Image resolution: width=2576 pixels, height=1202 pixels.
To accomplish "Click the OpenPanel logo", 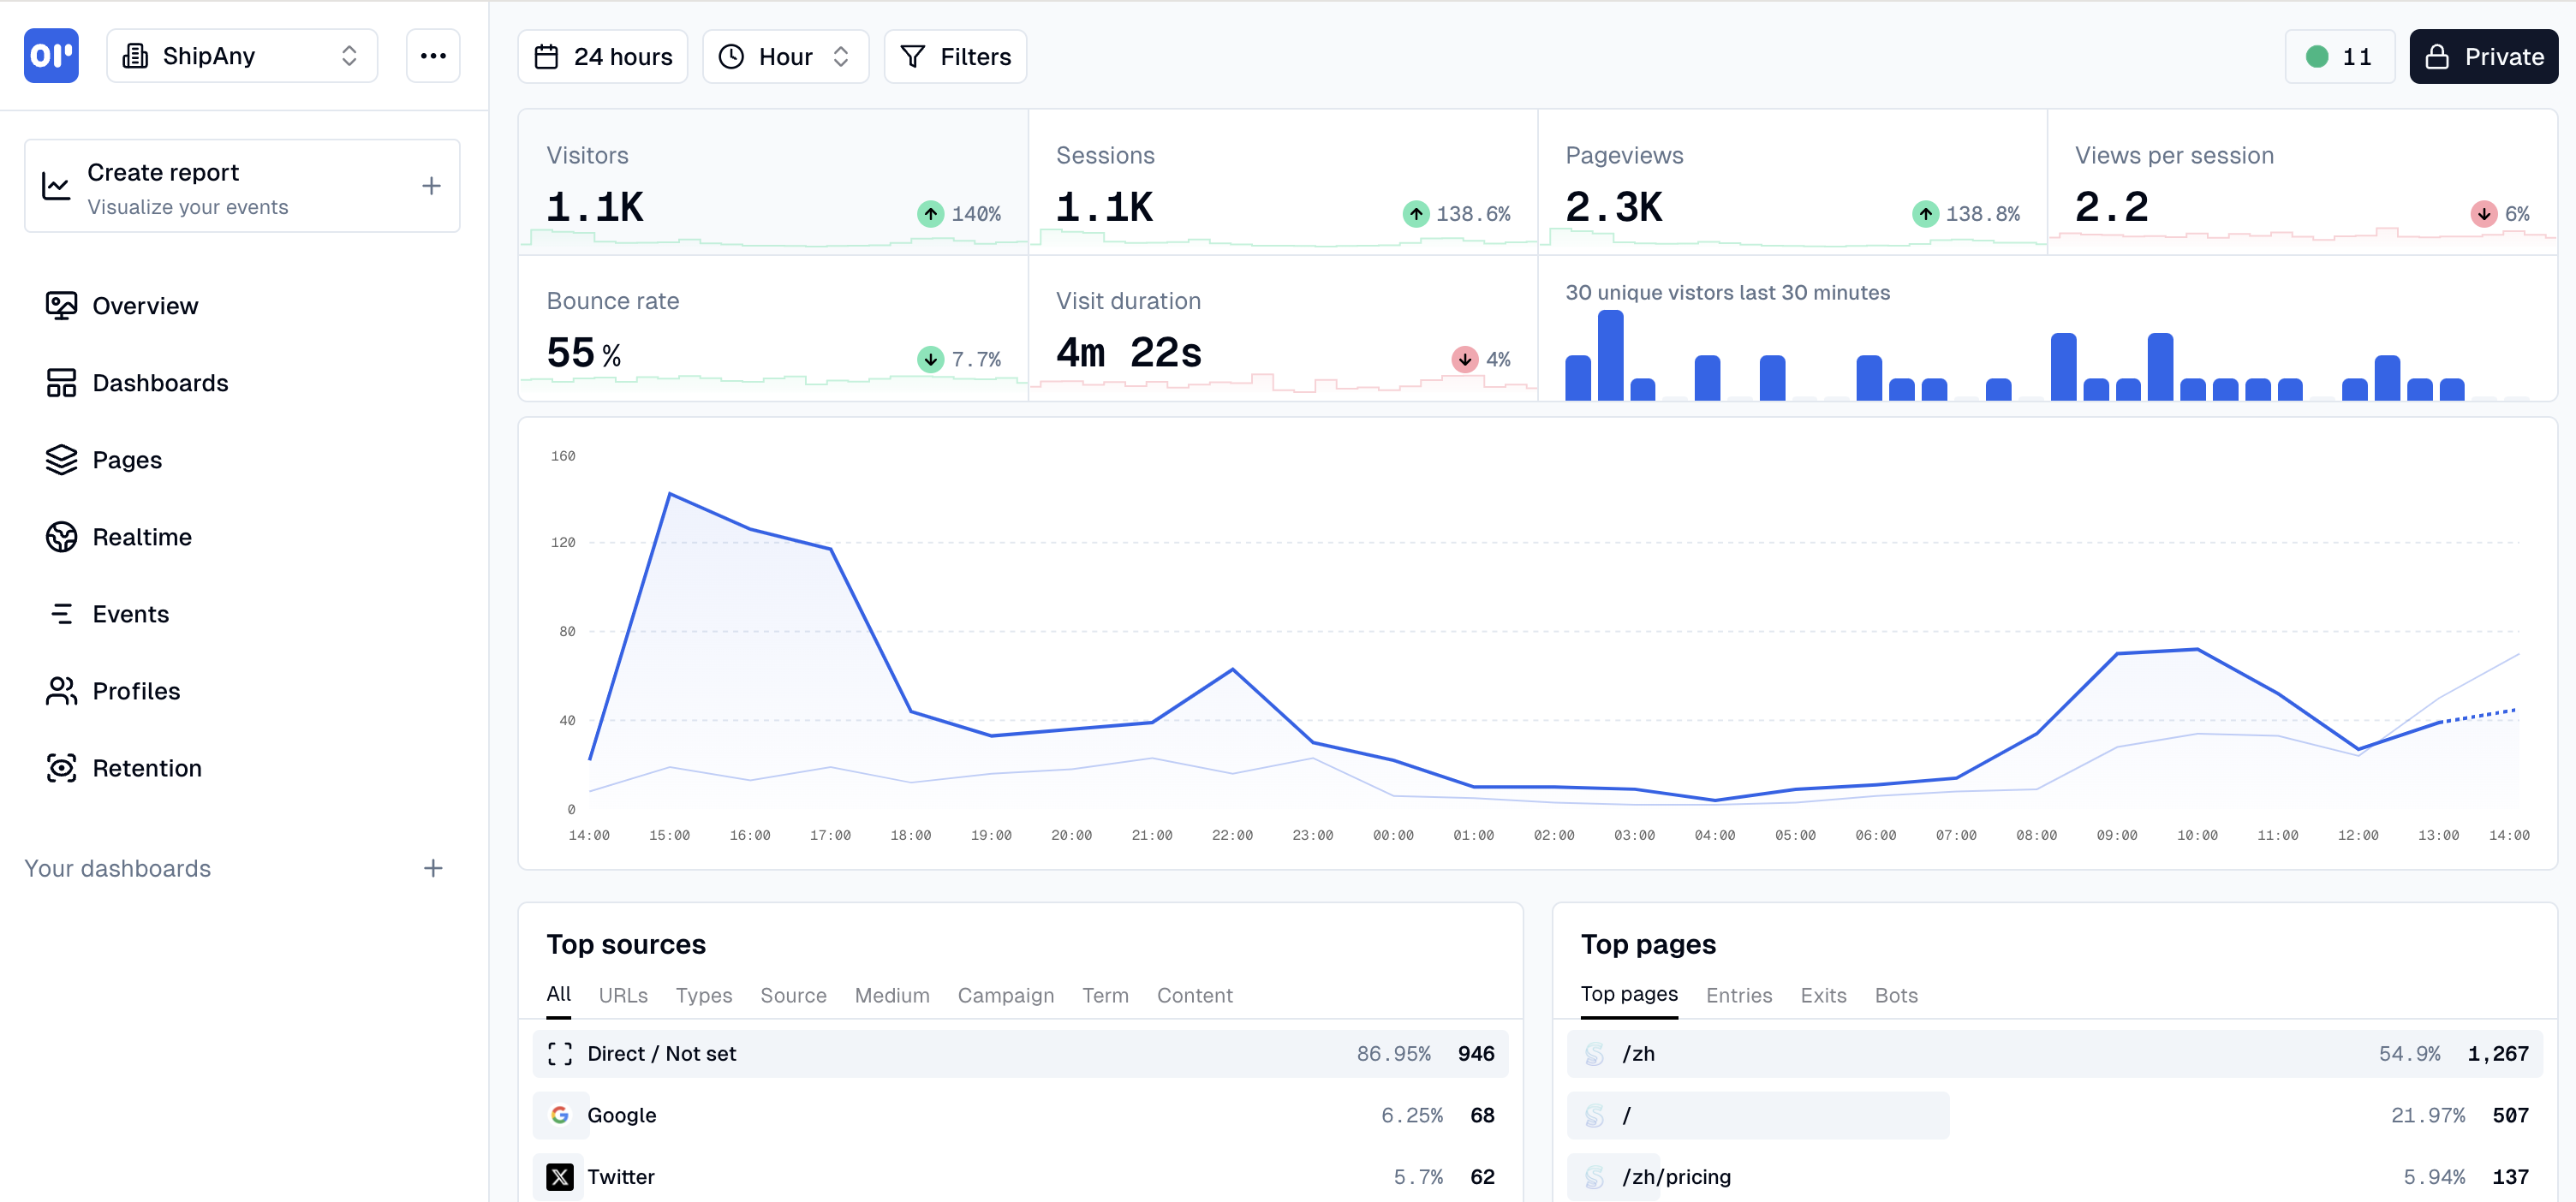I will point(51,55).
